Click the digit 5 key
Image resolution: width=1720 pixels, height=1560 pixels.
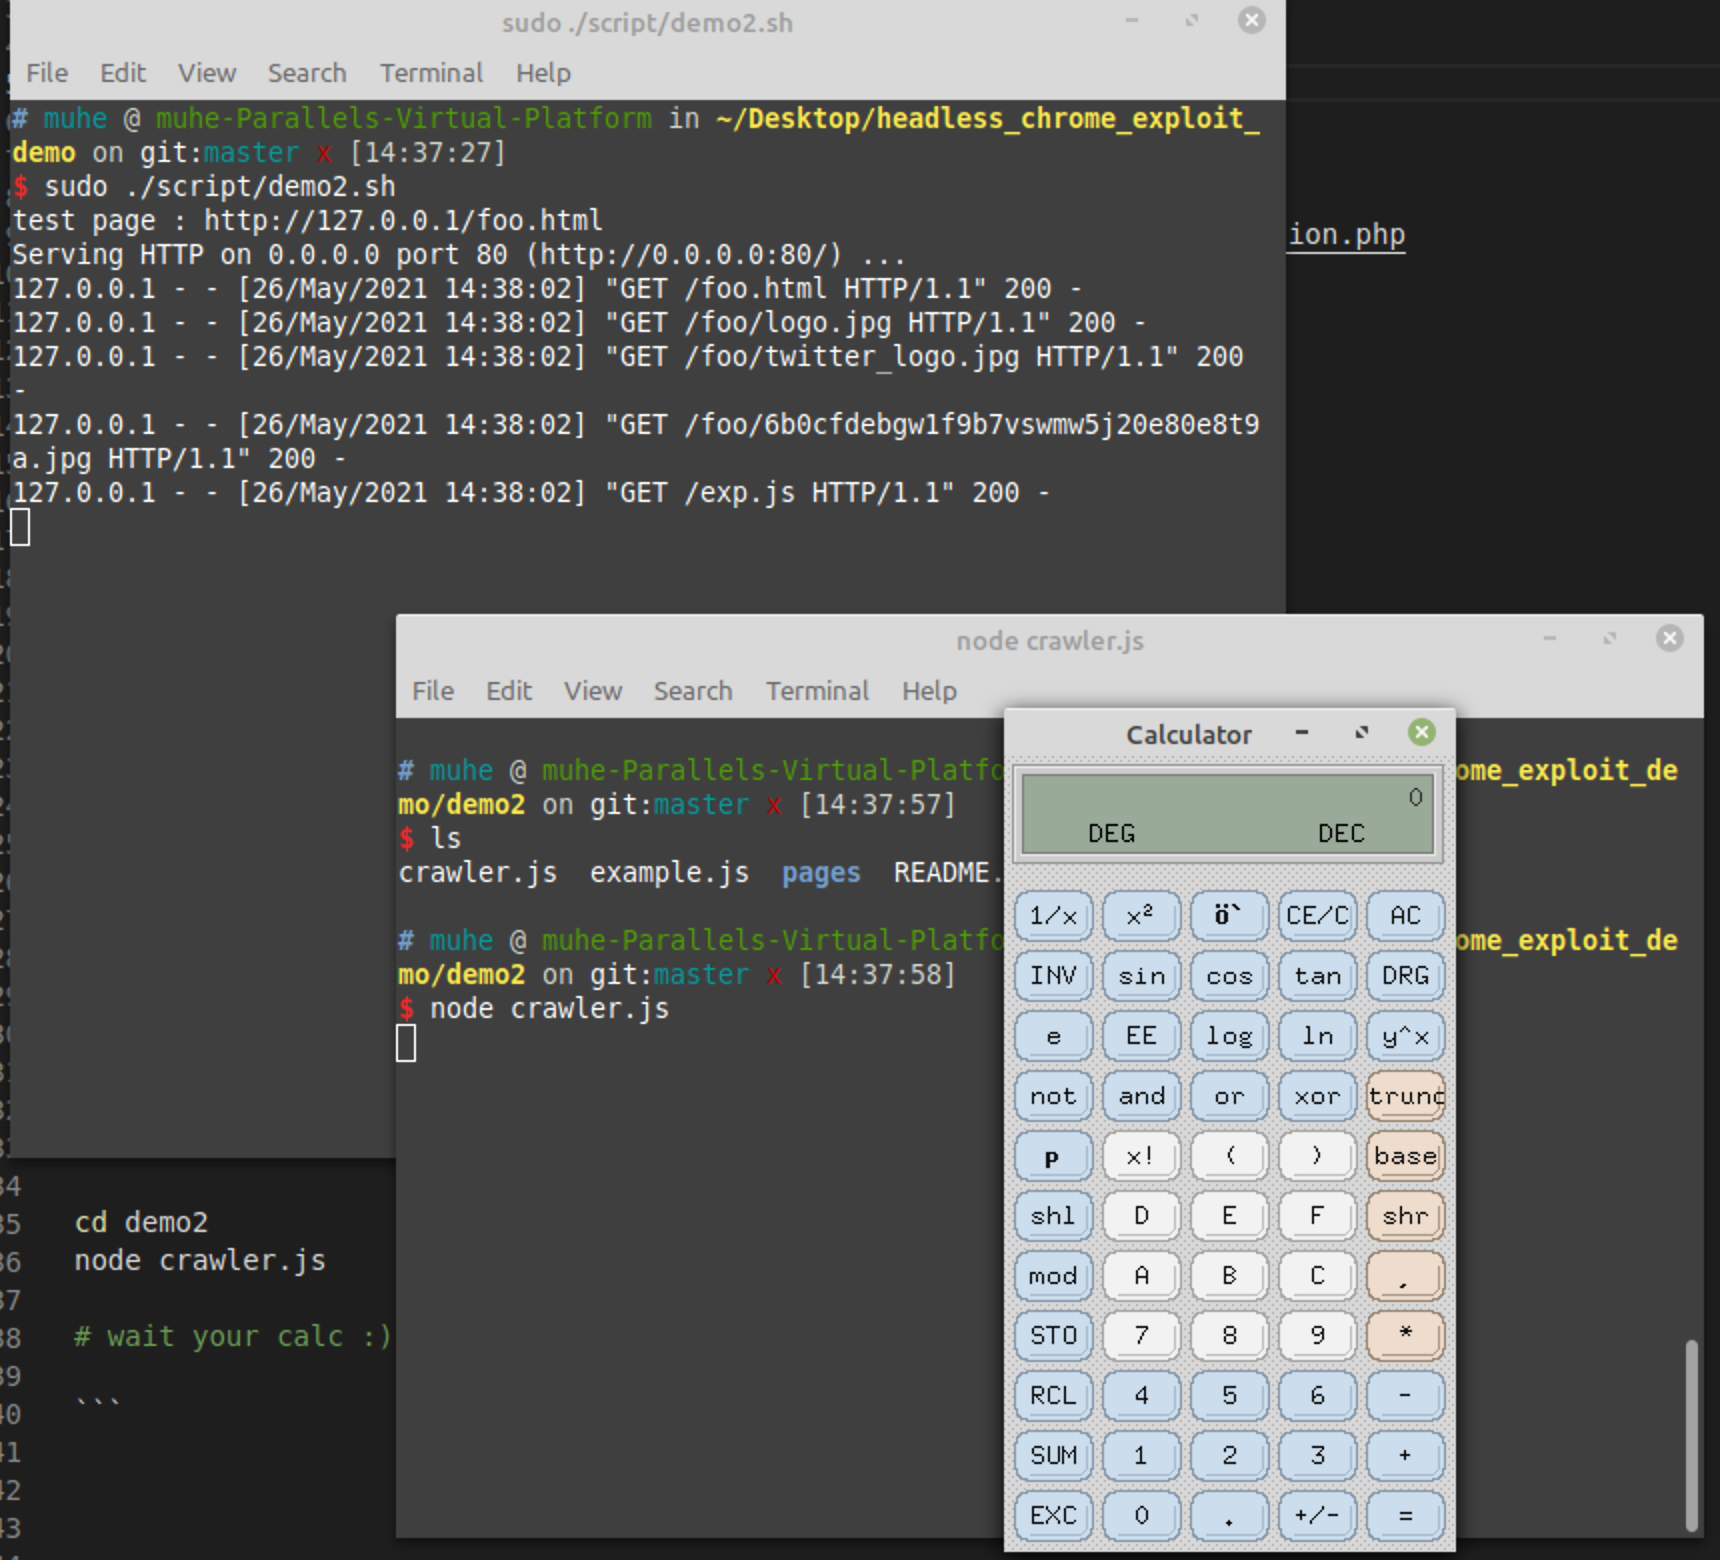[1229, 1396]
